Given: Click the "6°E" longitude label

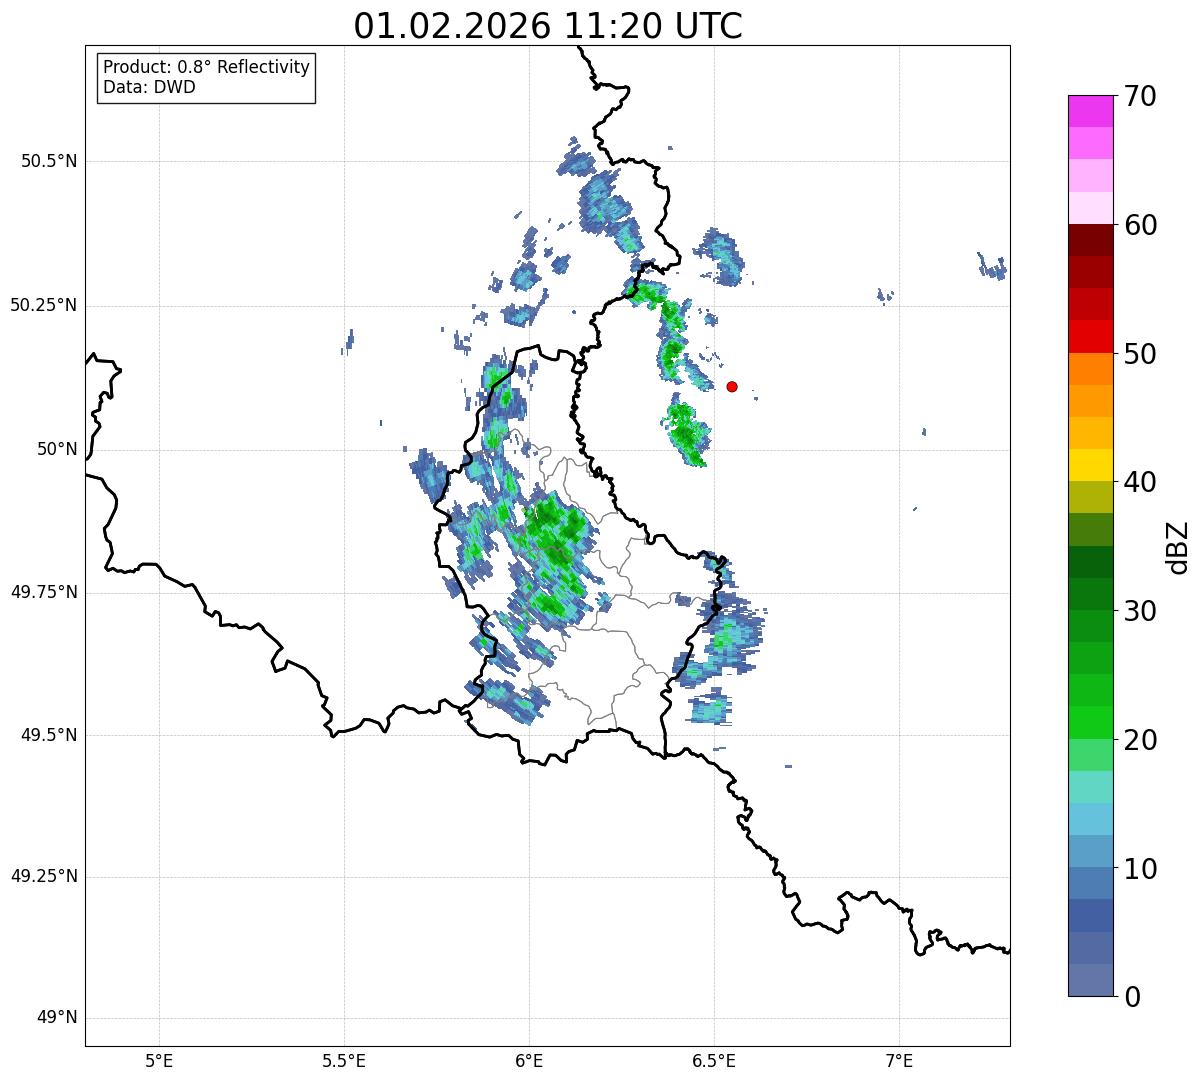Looking at the screenshot, I should click(x=529, y=1060).
